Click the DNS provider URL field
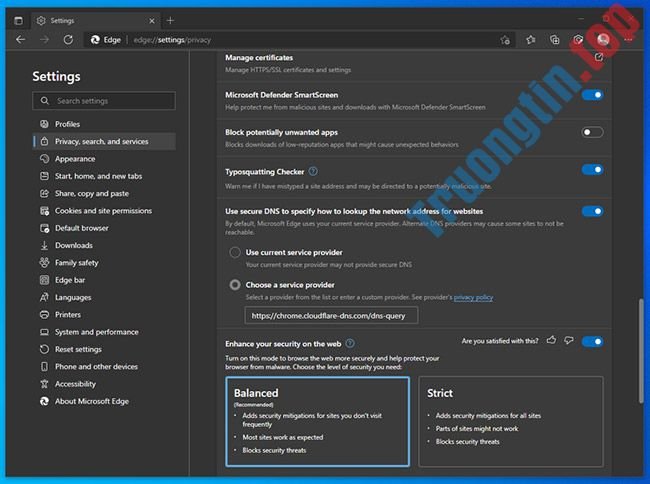The height and width of the screenshot is (484, 650). (x=331, y=315)
